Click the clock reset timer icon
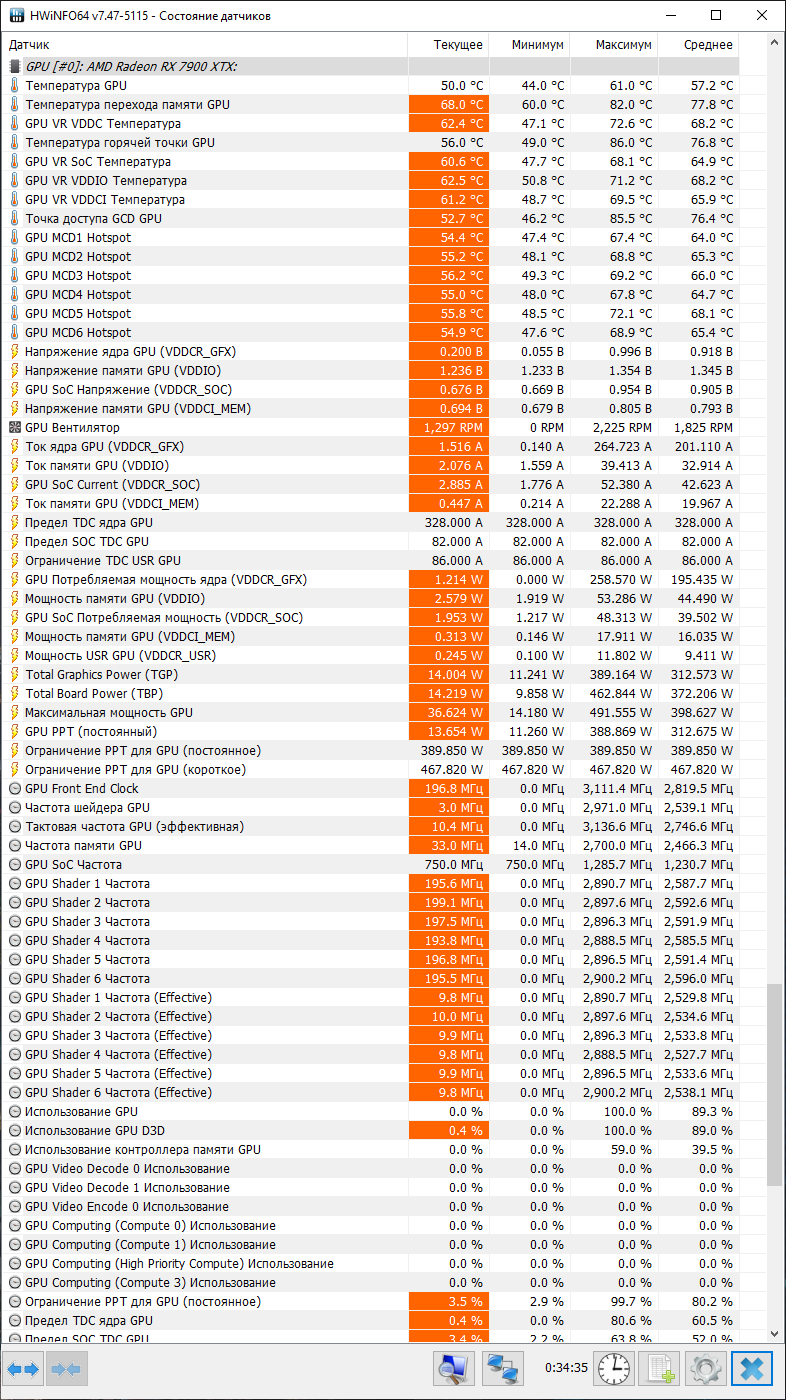The width and height of the screenshot is (786, 1400). click(615, 1367)
